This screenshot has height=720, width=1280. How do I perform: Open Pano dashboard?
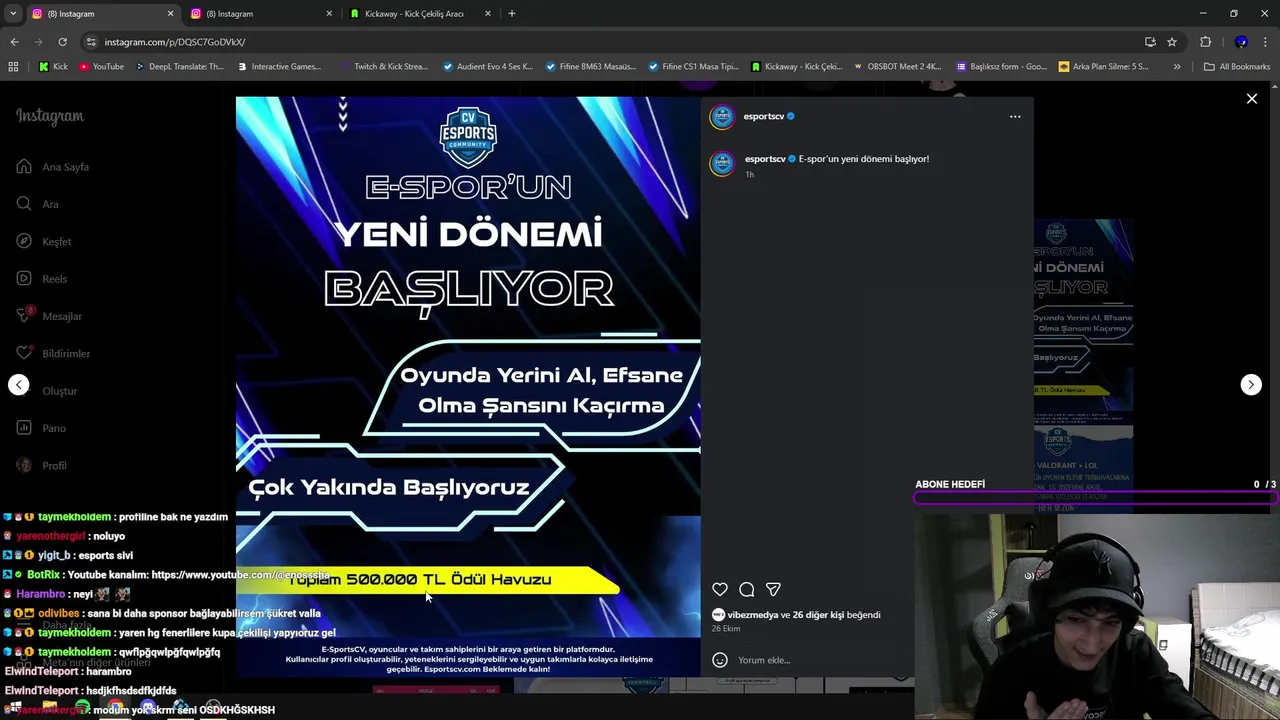point(41,428)
